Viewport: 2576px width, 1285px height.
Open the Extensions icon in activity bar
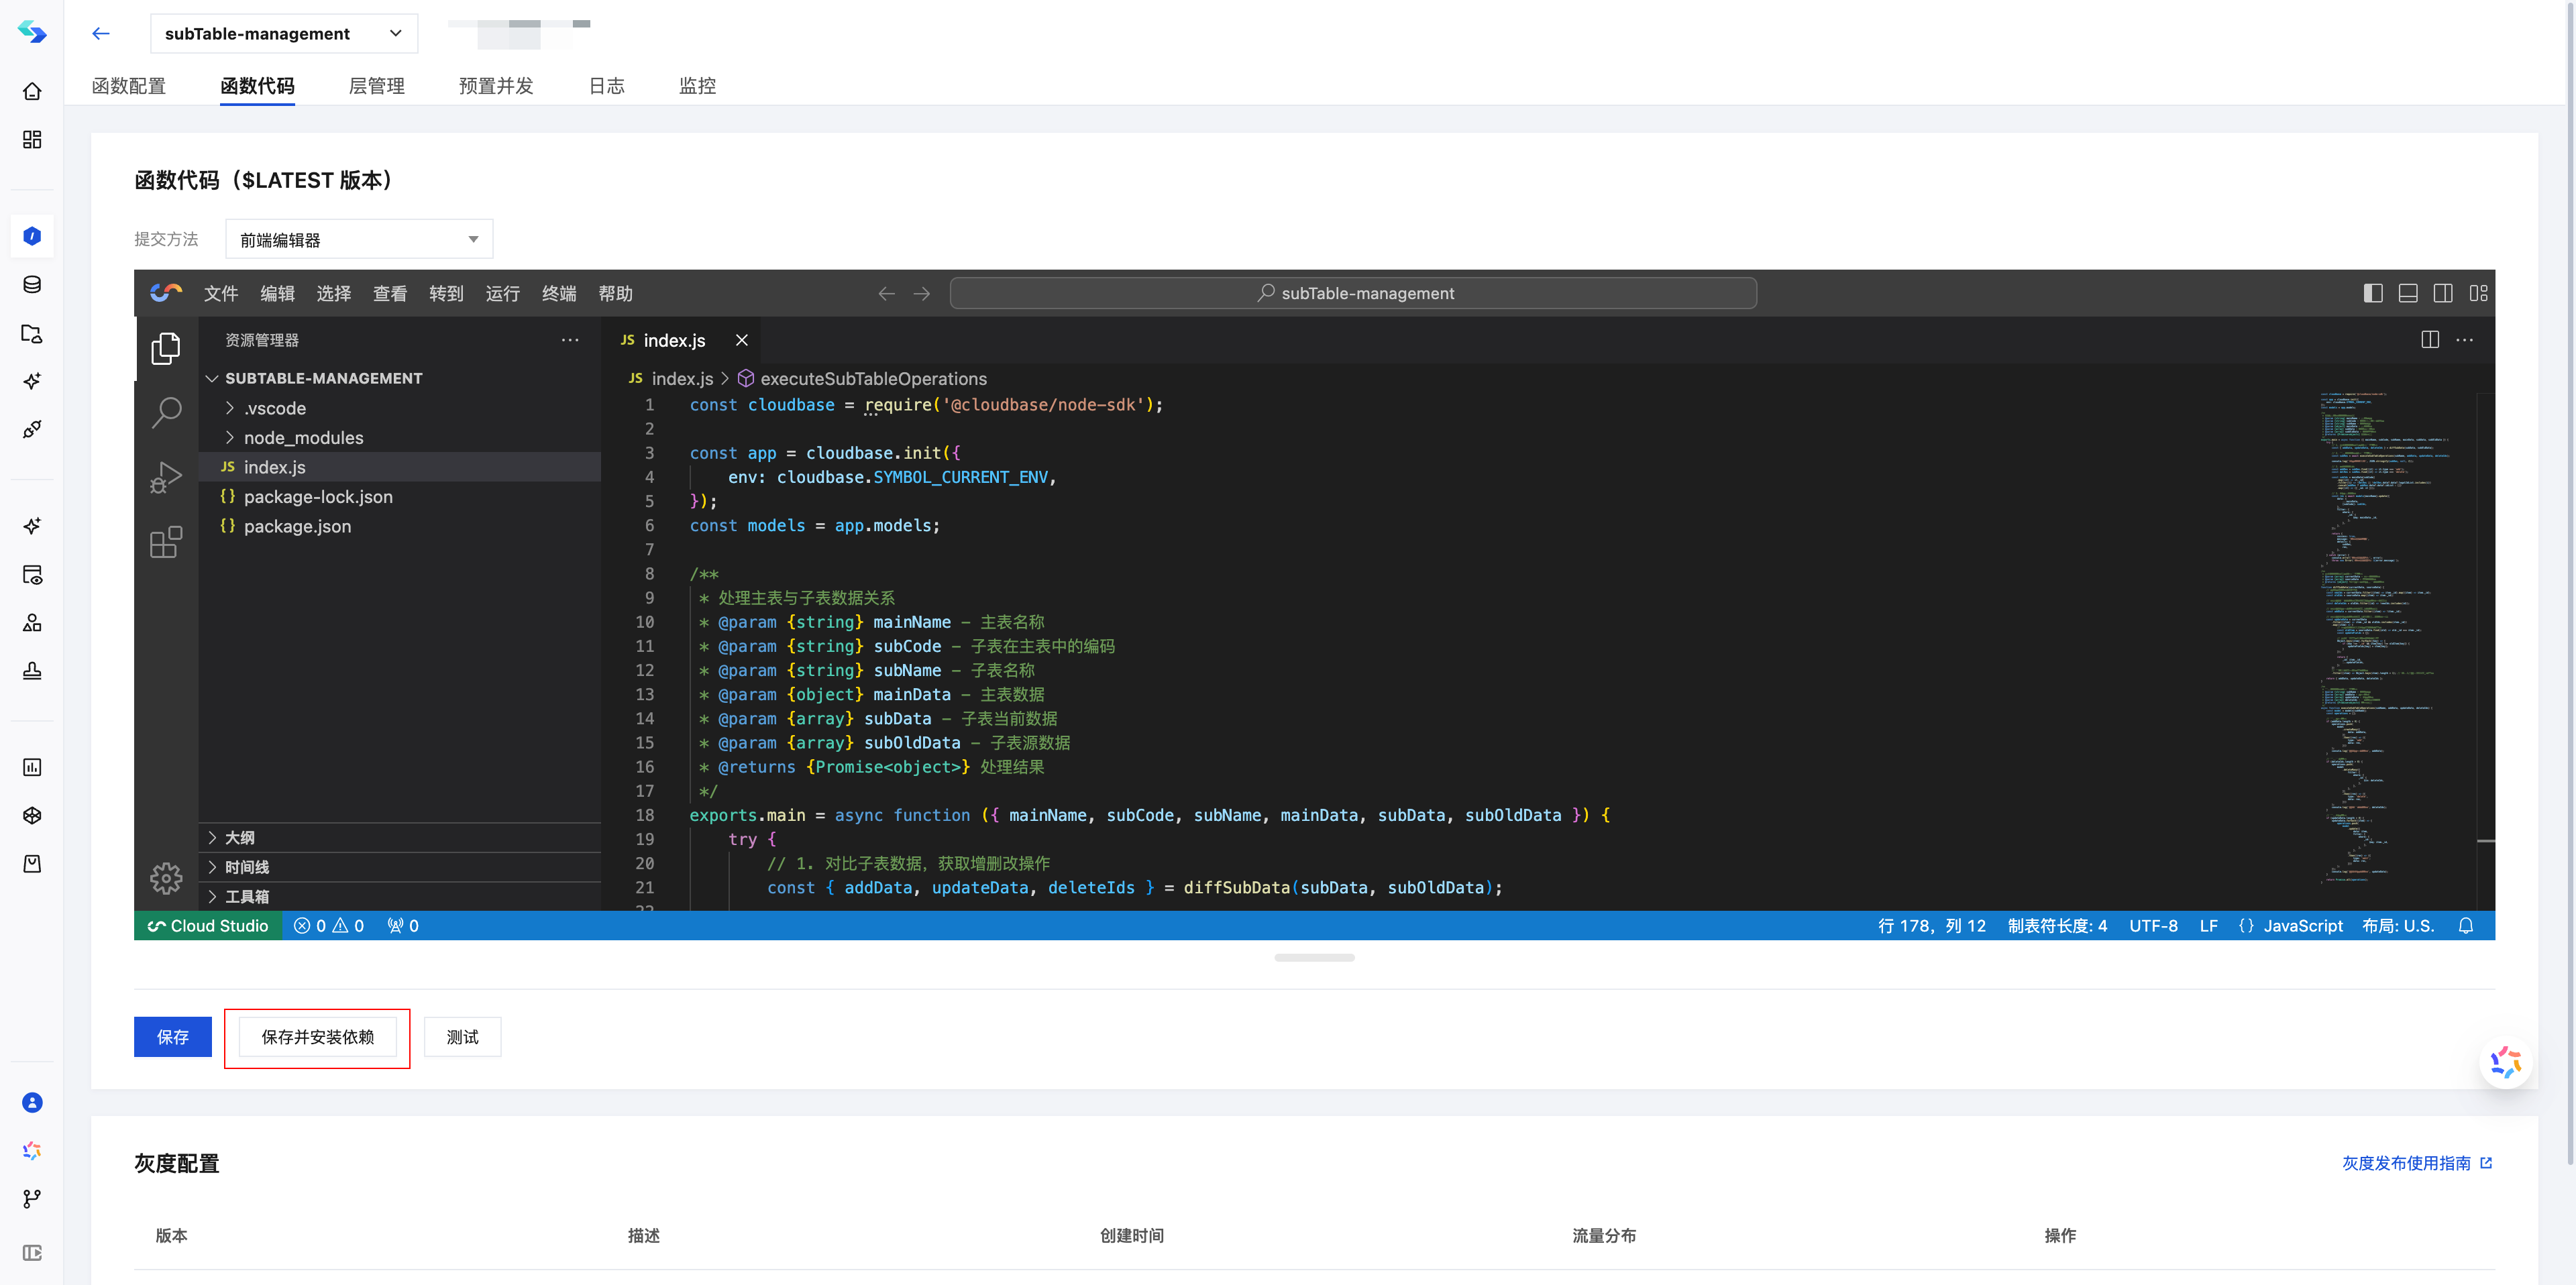tap(166, 542)
